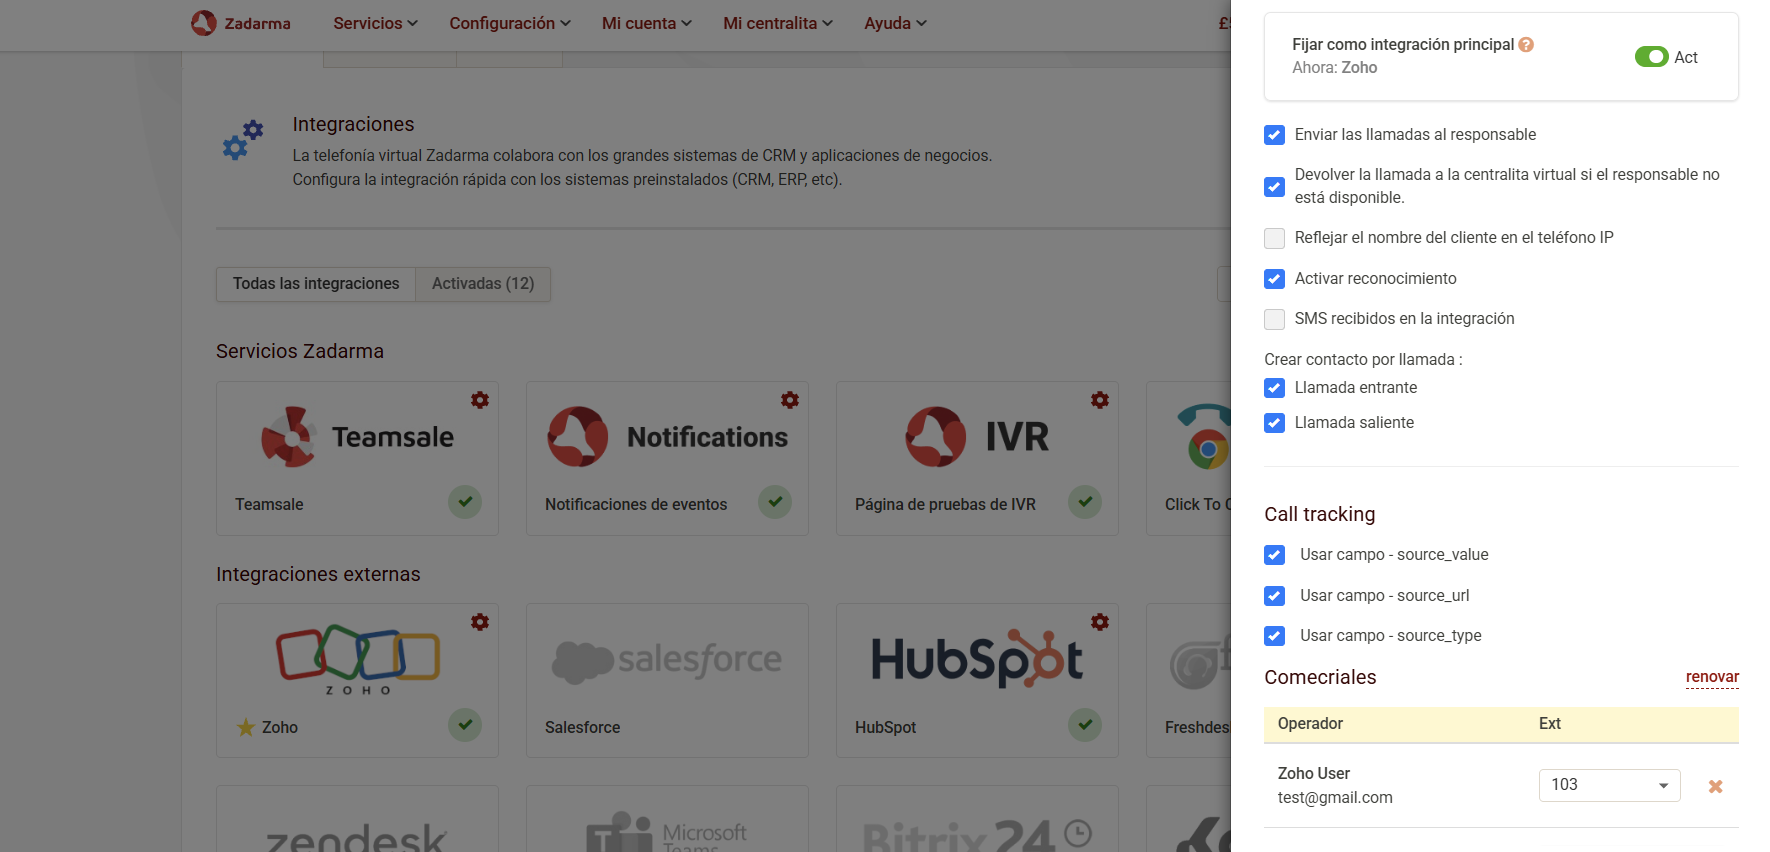Click the Operador column header
The width and height of the screenshot is (1770, 852).
1310,724
